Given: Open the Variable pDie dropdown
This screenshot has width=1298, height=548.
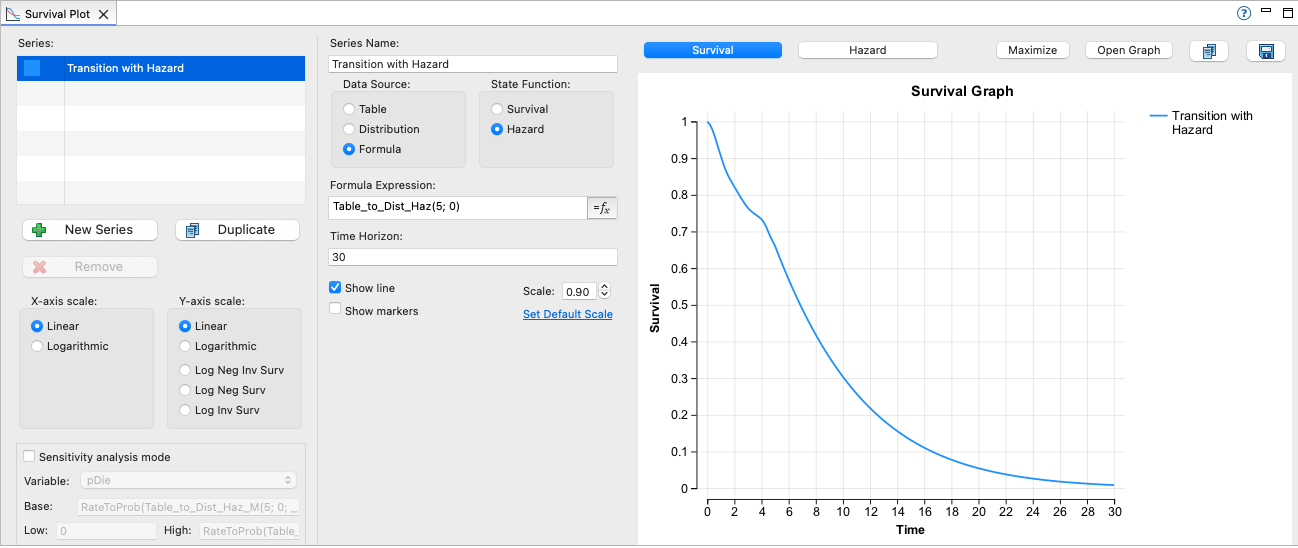Looking at the screenshot, I should click(190, 481).
